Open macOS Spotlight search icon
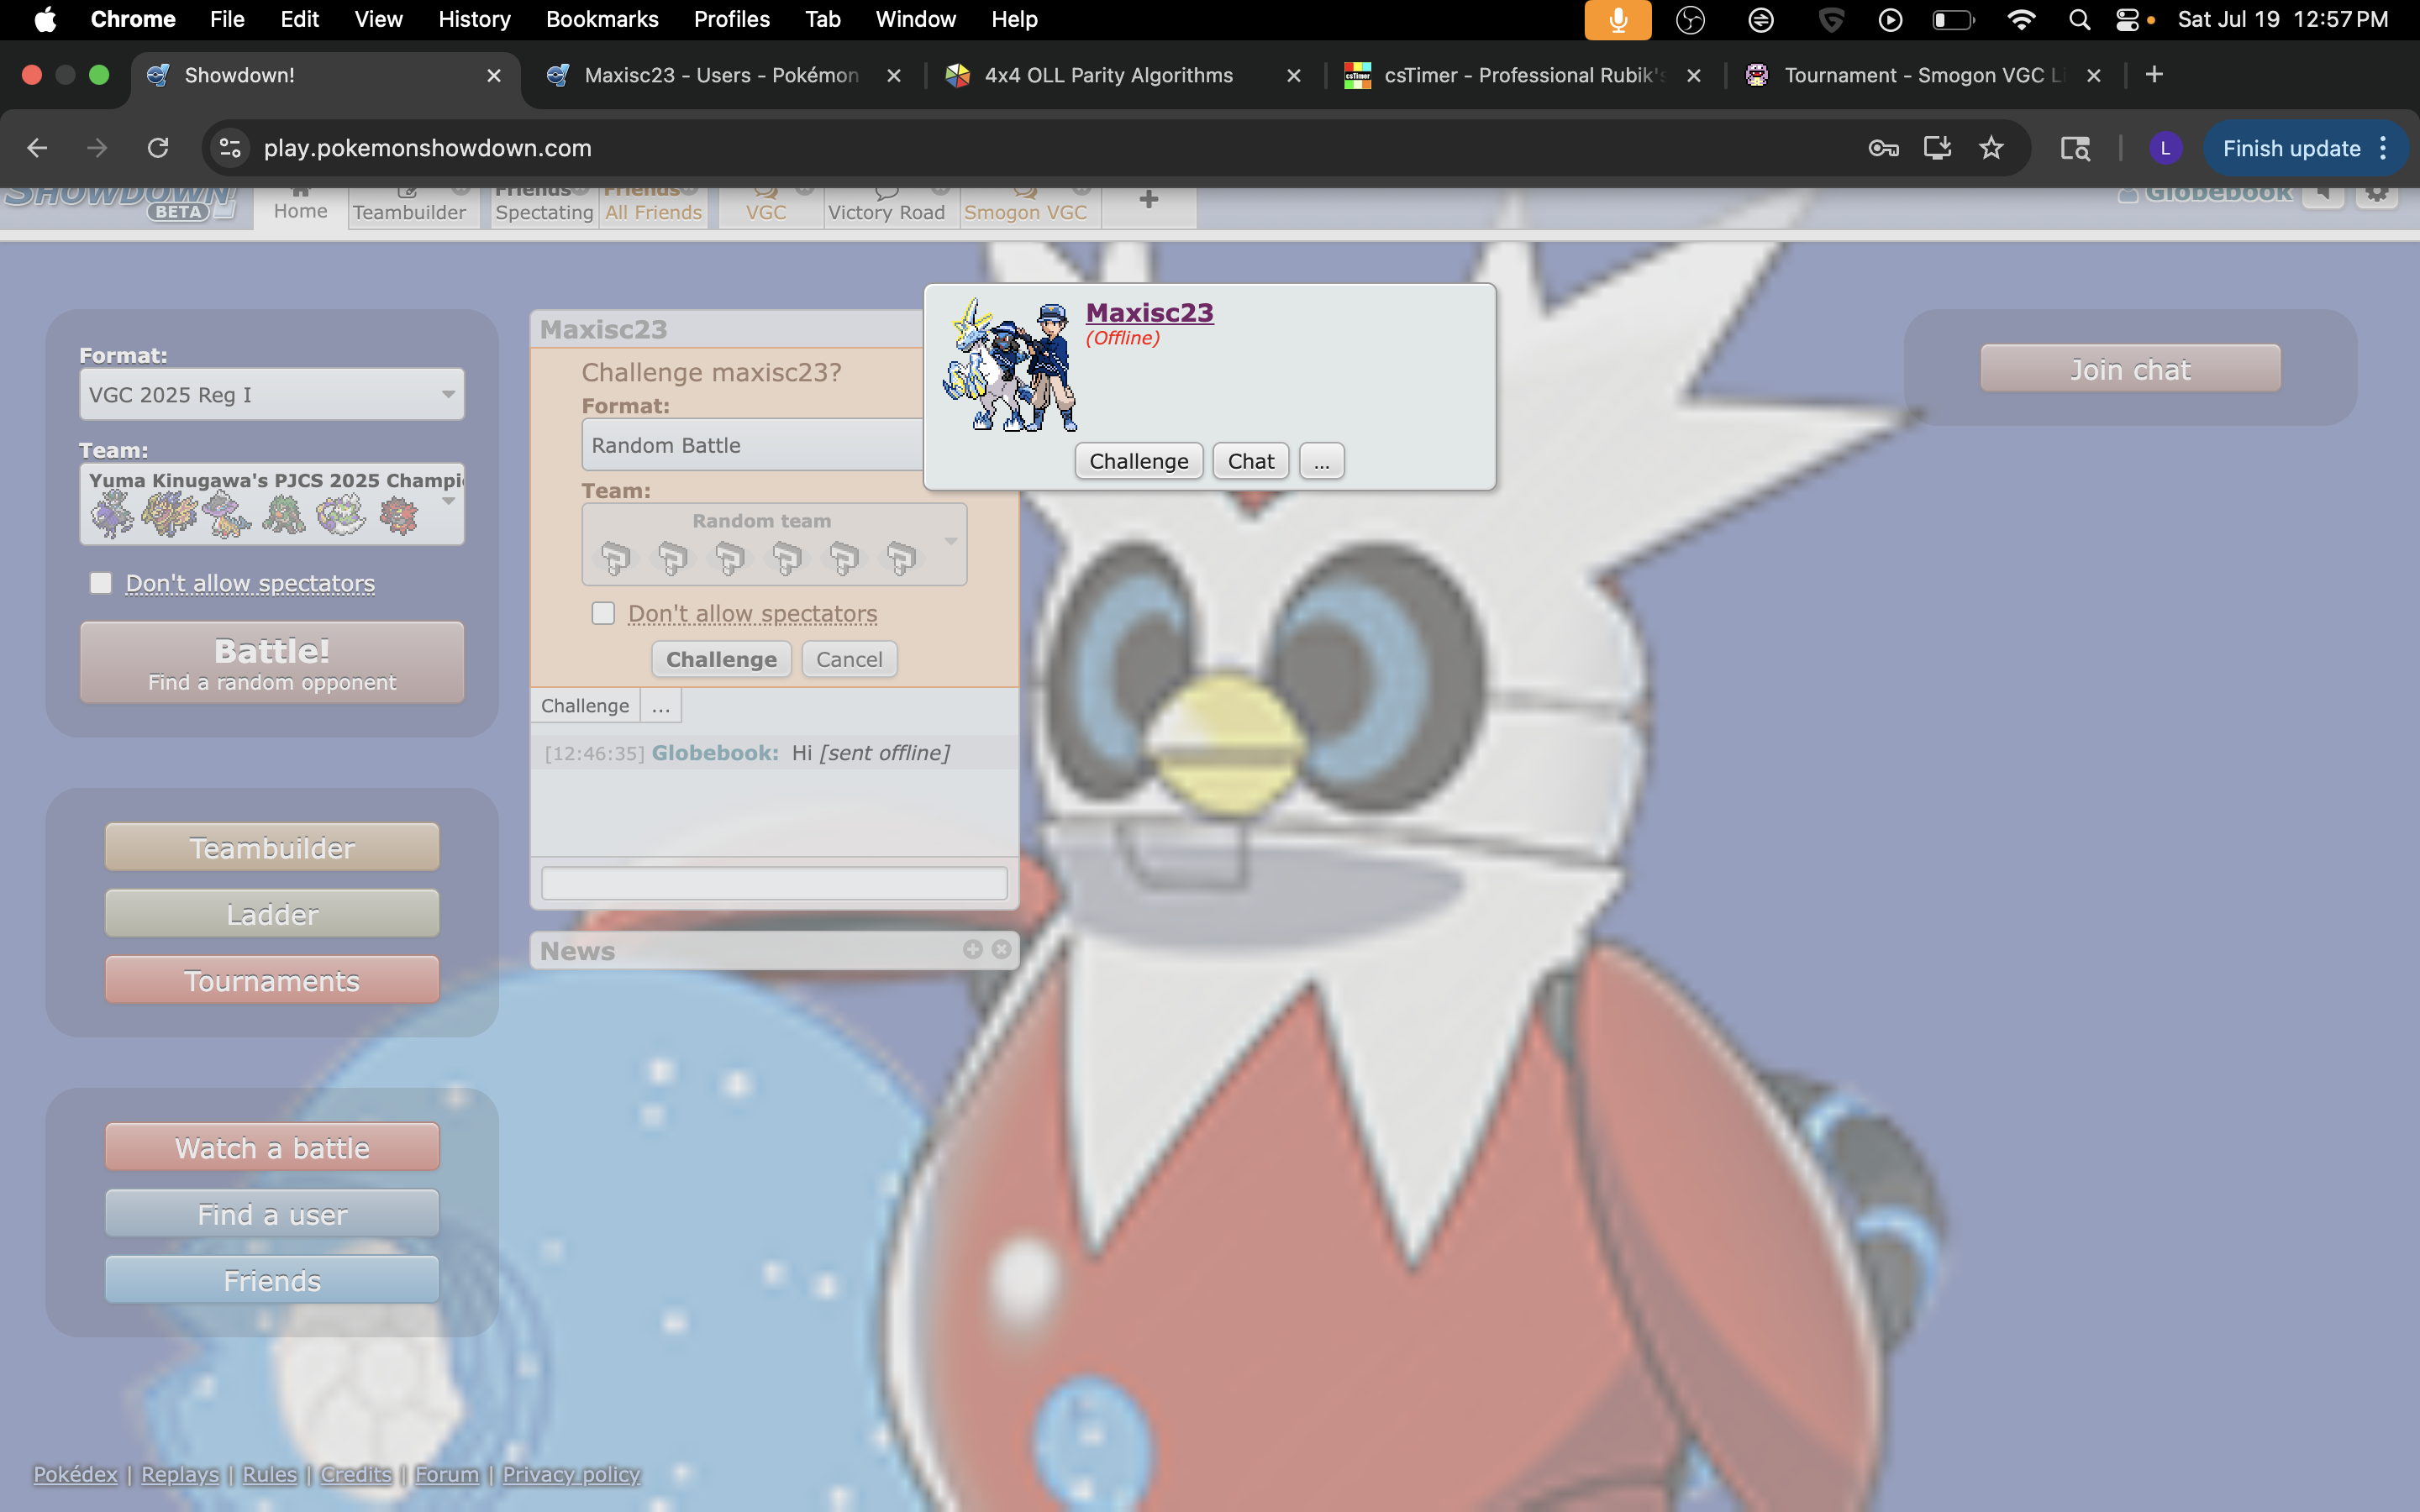Viewport: 2420px width, 1512px height. 2079,20
